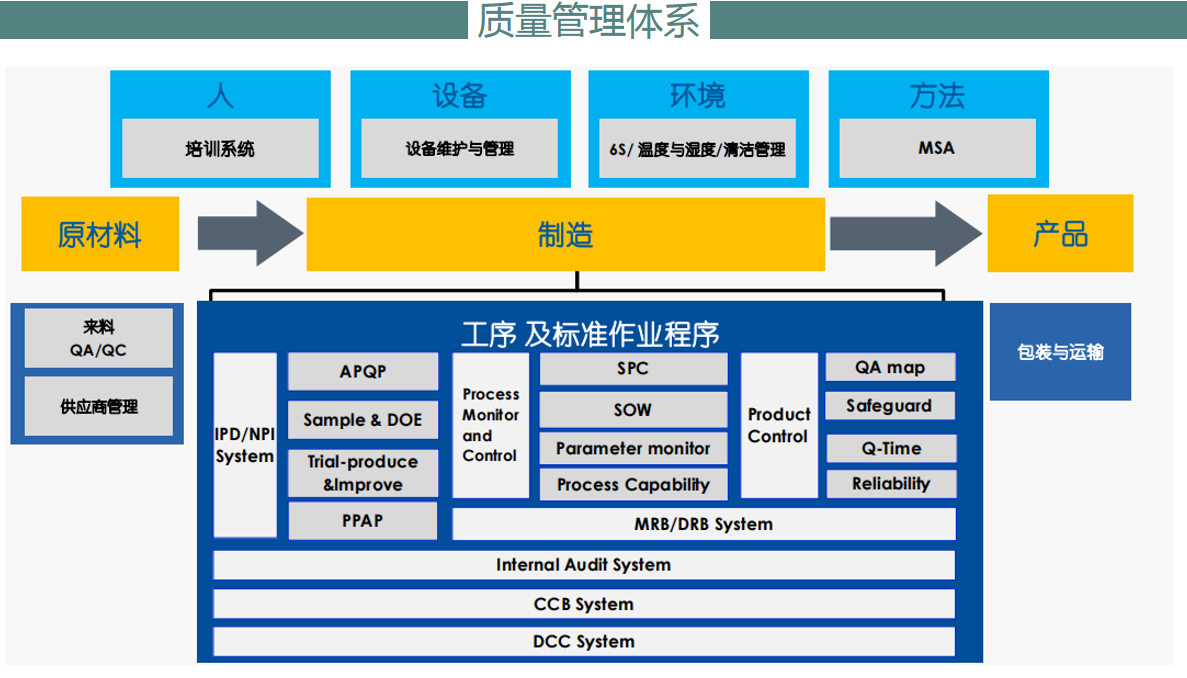
Task: Click the 工序及标准作业程序 heading
Action: (x=590, y=334)
